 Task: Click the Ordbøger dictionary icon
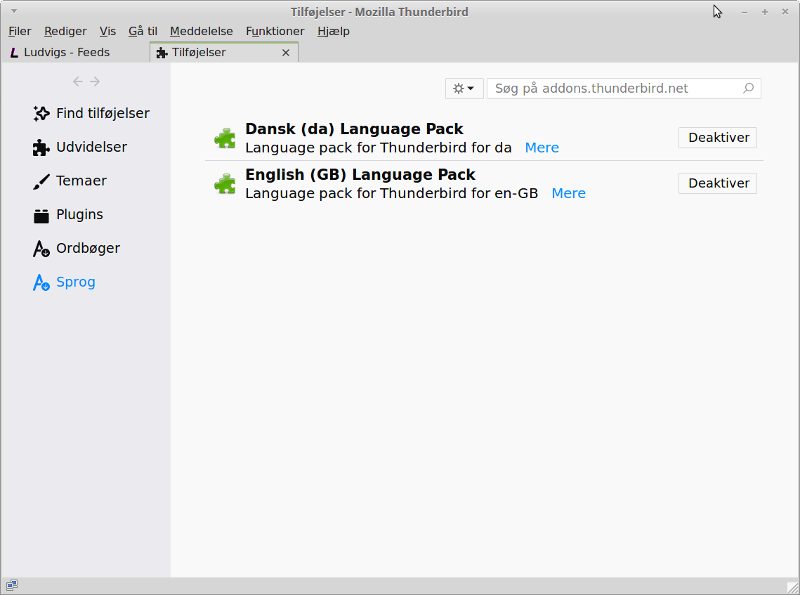(x=41, y=249)
